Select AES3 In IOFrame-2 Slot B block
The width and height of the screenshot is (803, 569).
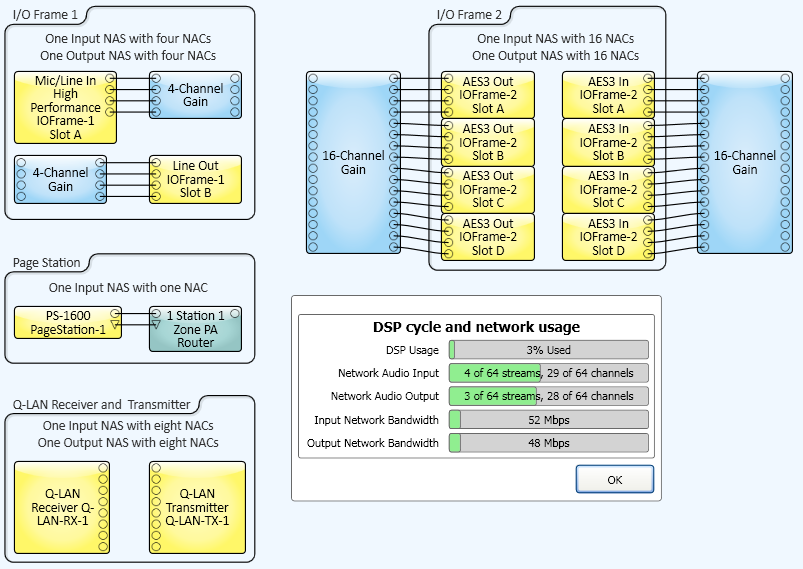(x=608, y=142)
